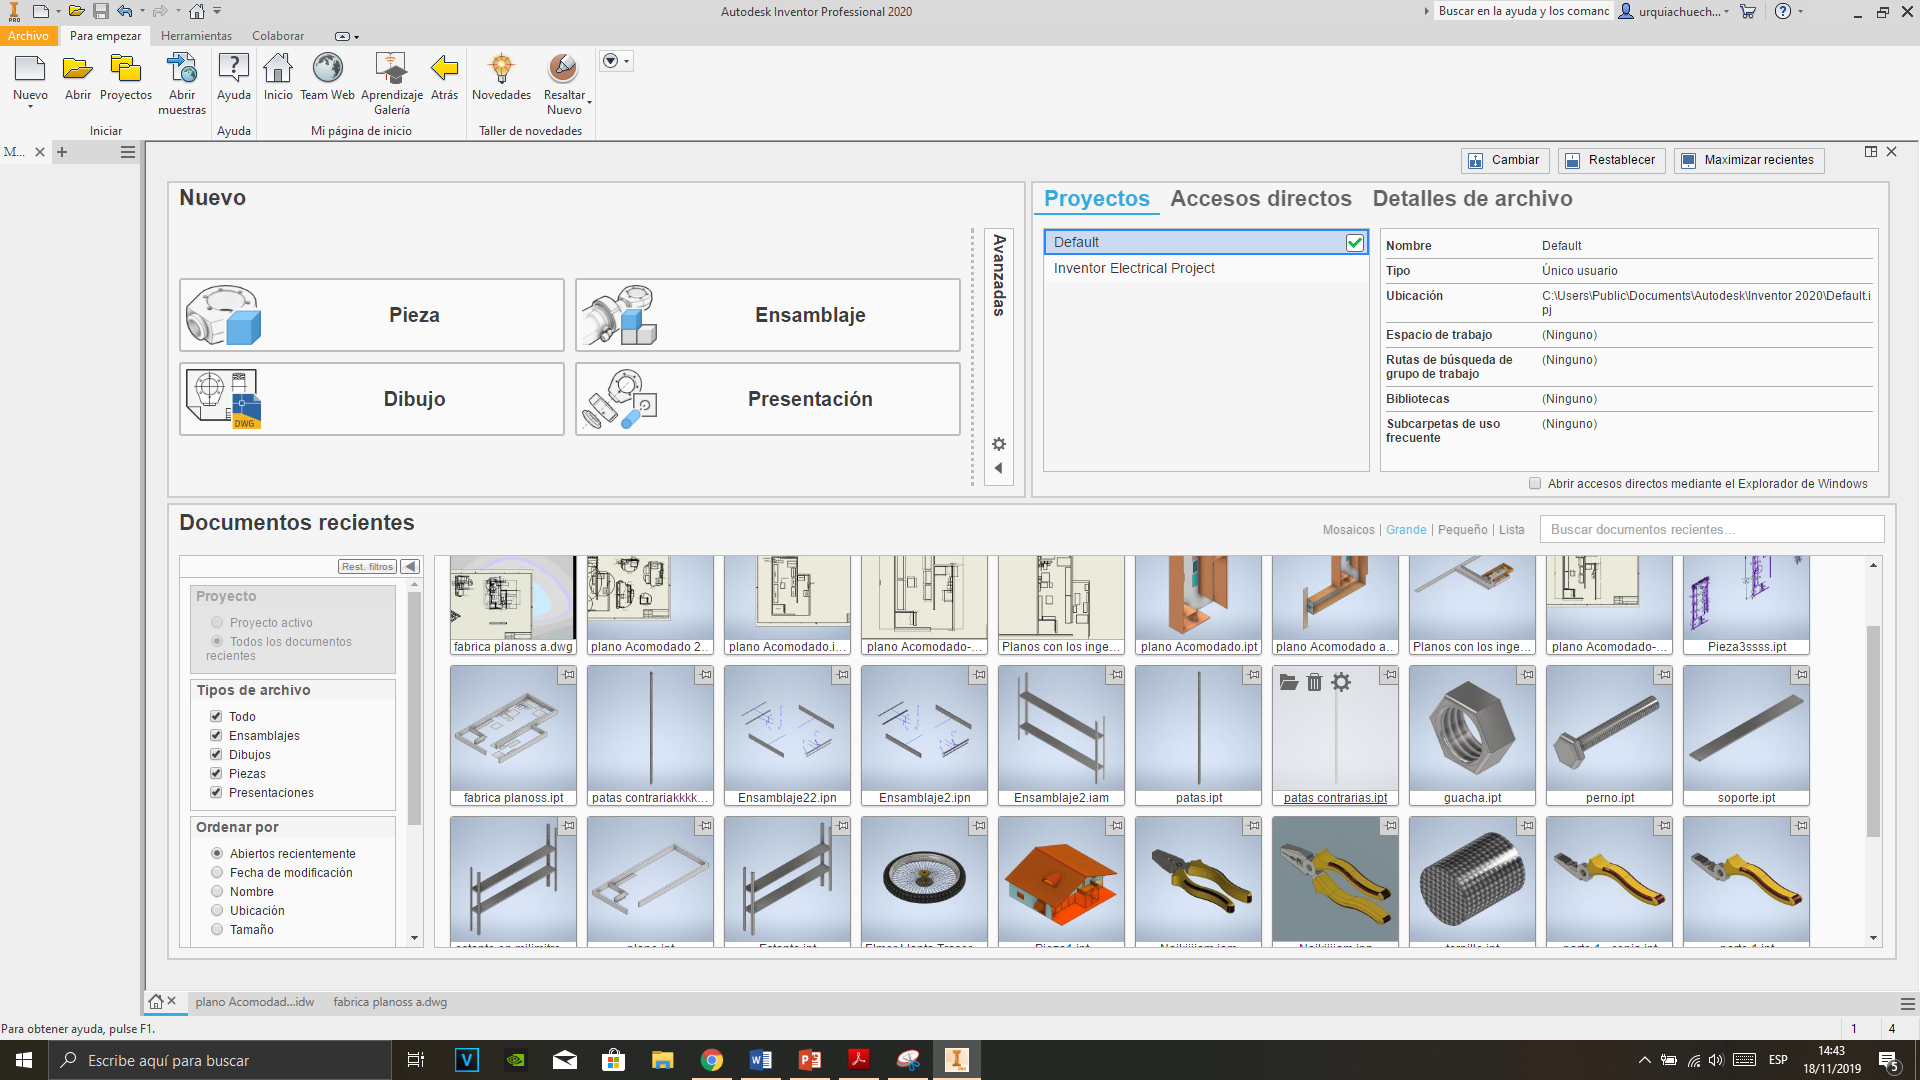Screen dimensions: 1920x1080
Task: Click Rest. filtros button
Action: (368, 567)
